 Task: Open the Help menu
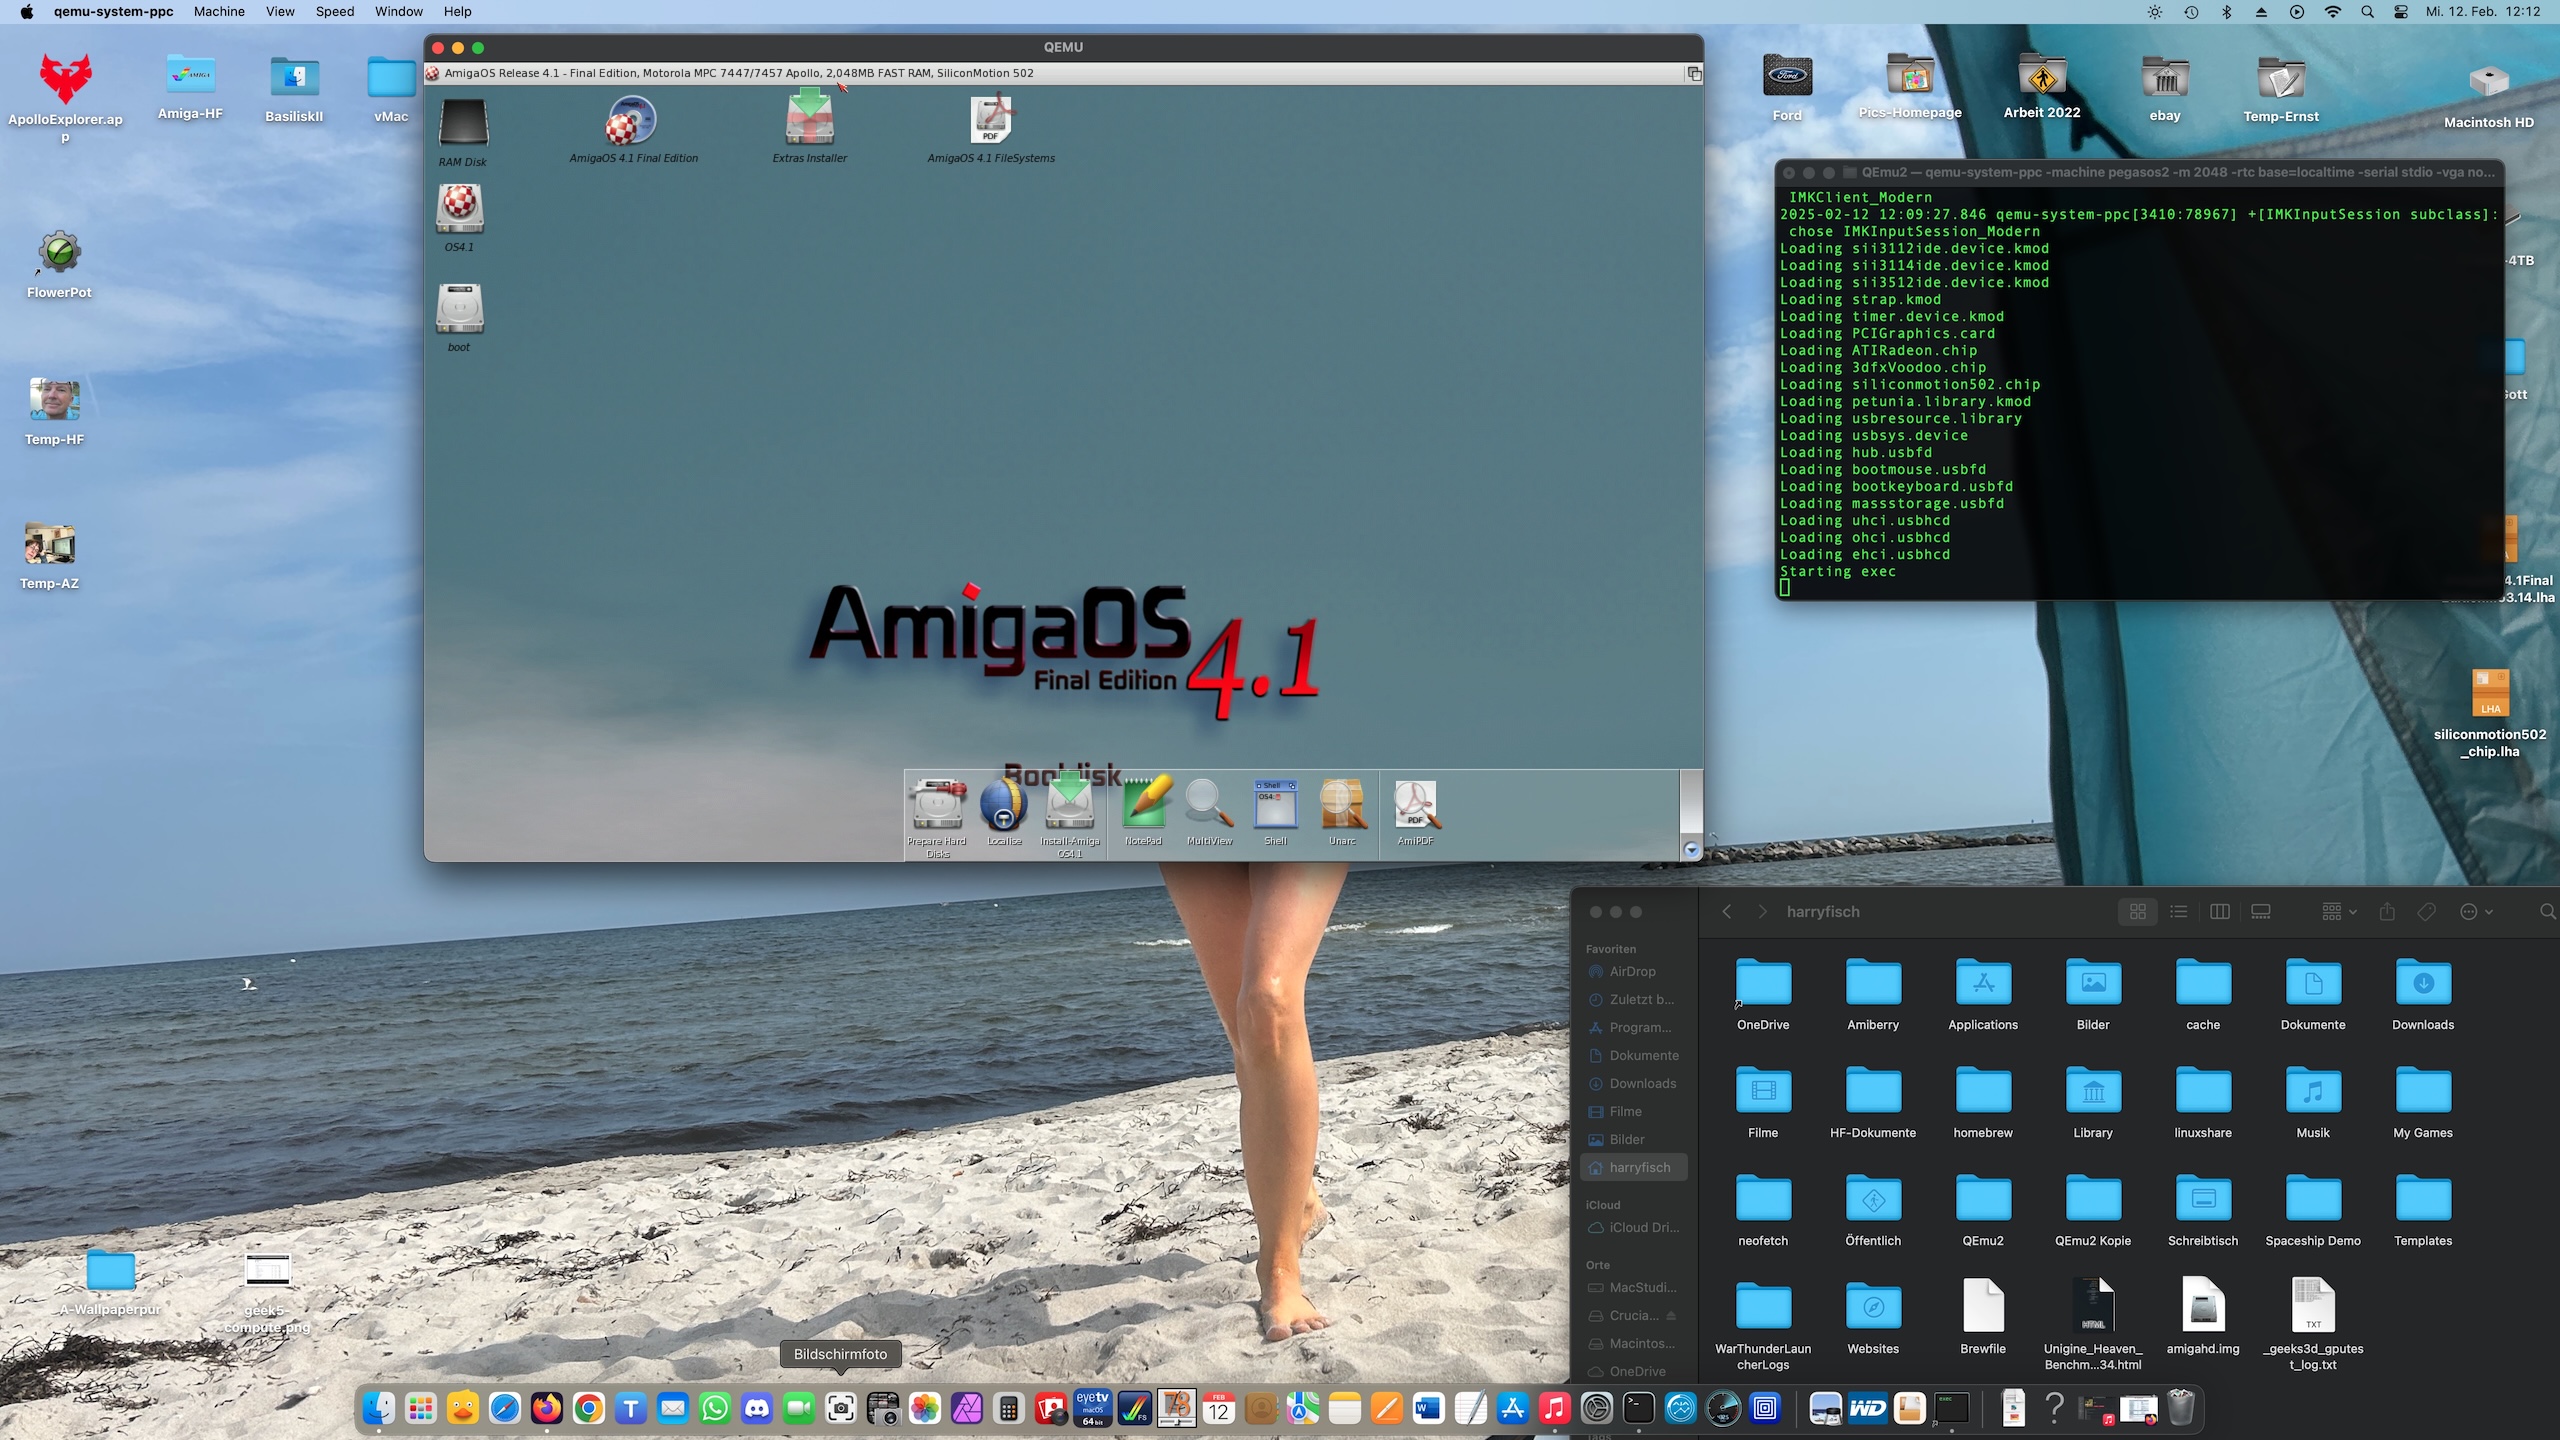coord(458,12)
